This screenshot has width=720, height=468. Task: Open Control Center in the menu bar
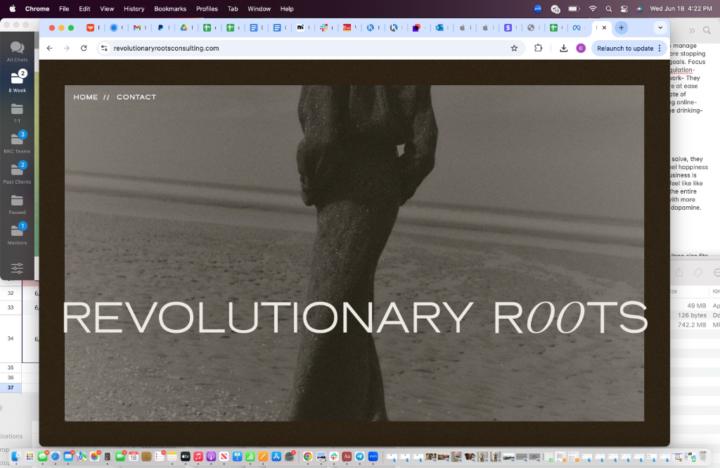(624, 9)
